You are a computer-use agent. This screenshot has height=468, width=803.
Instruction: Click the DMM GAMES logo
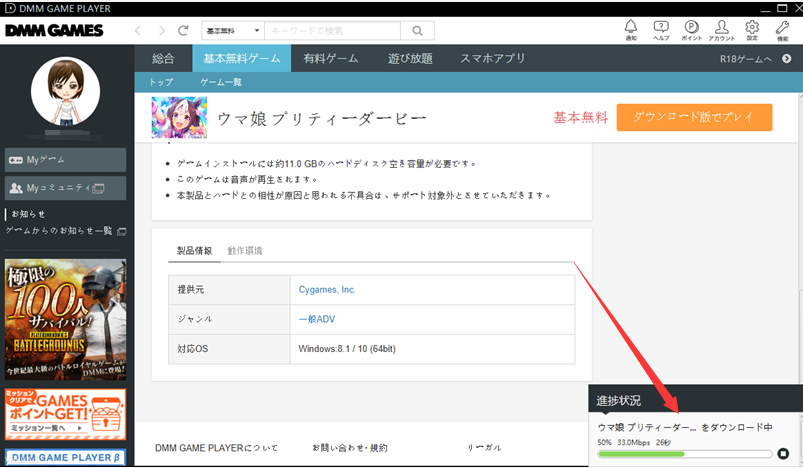54,31
